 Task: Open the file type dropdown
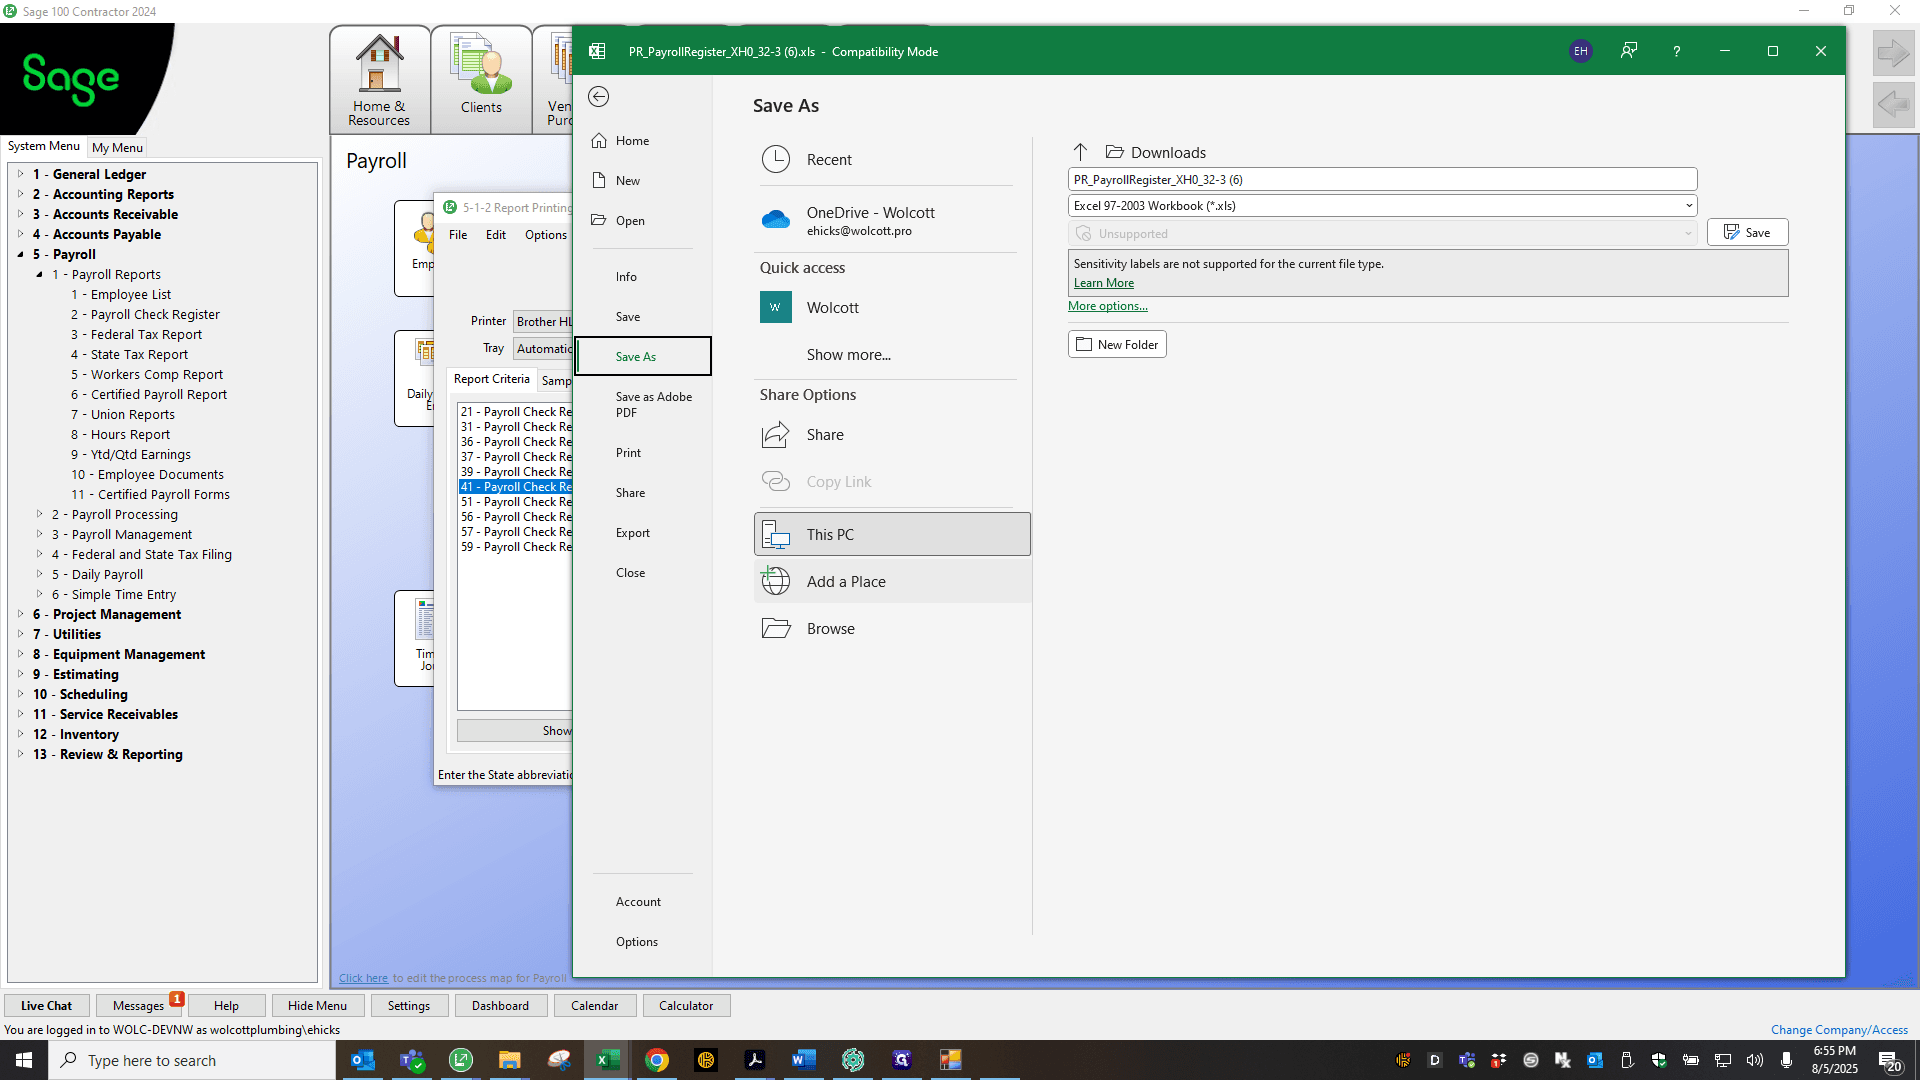[x=1382, y=206]
